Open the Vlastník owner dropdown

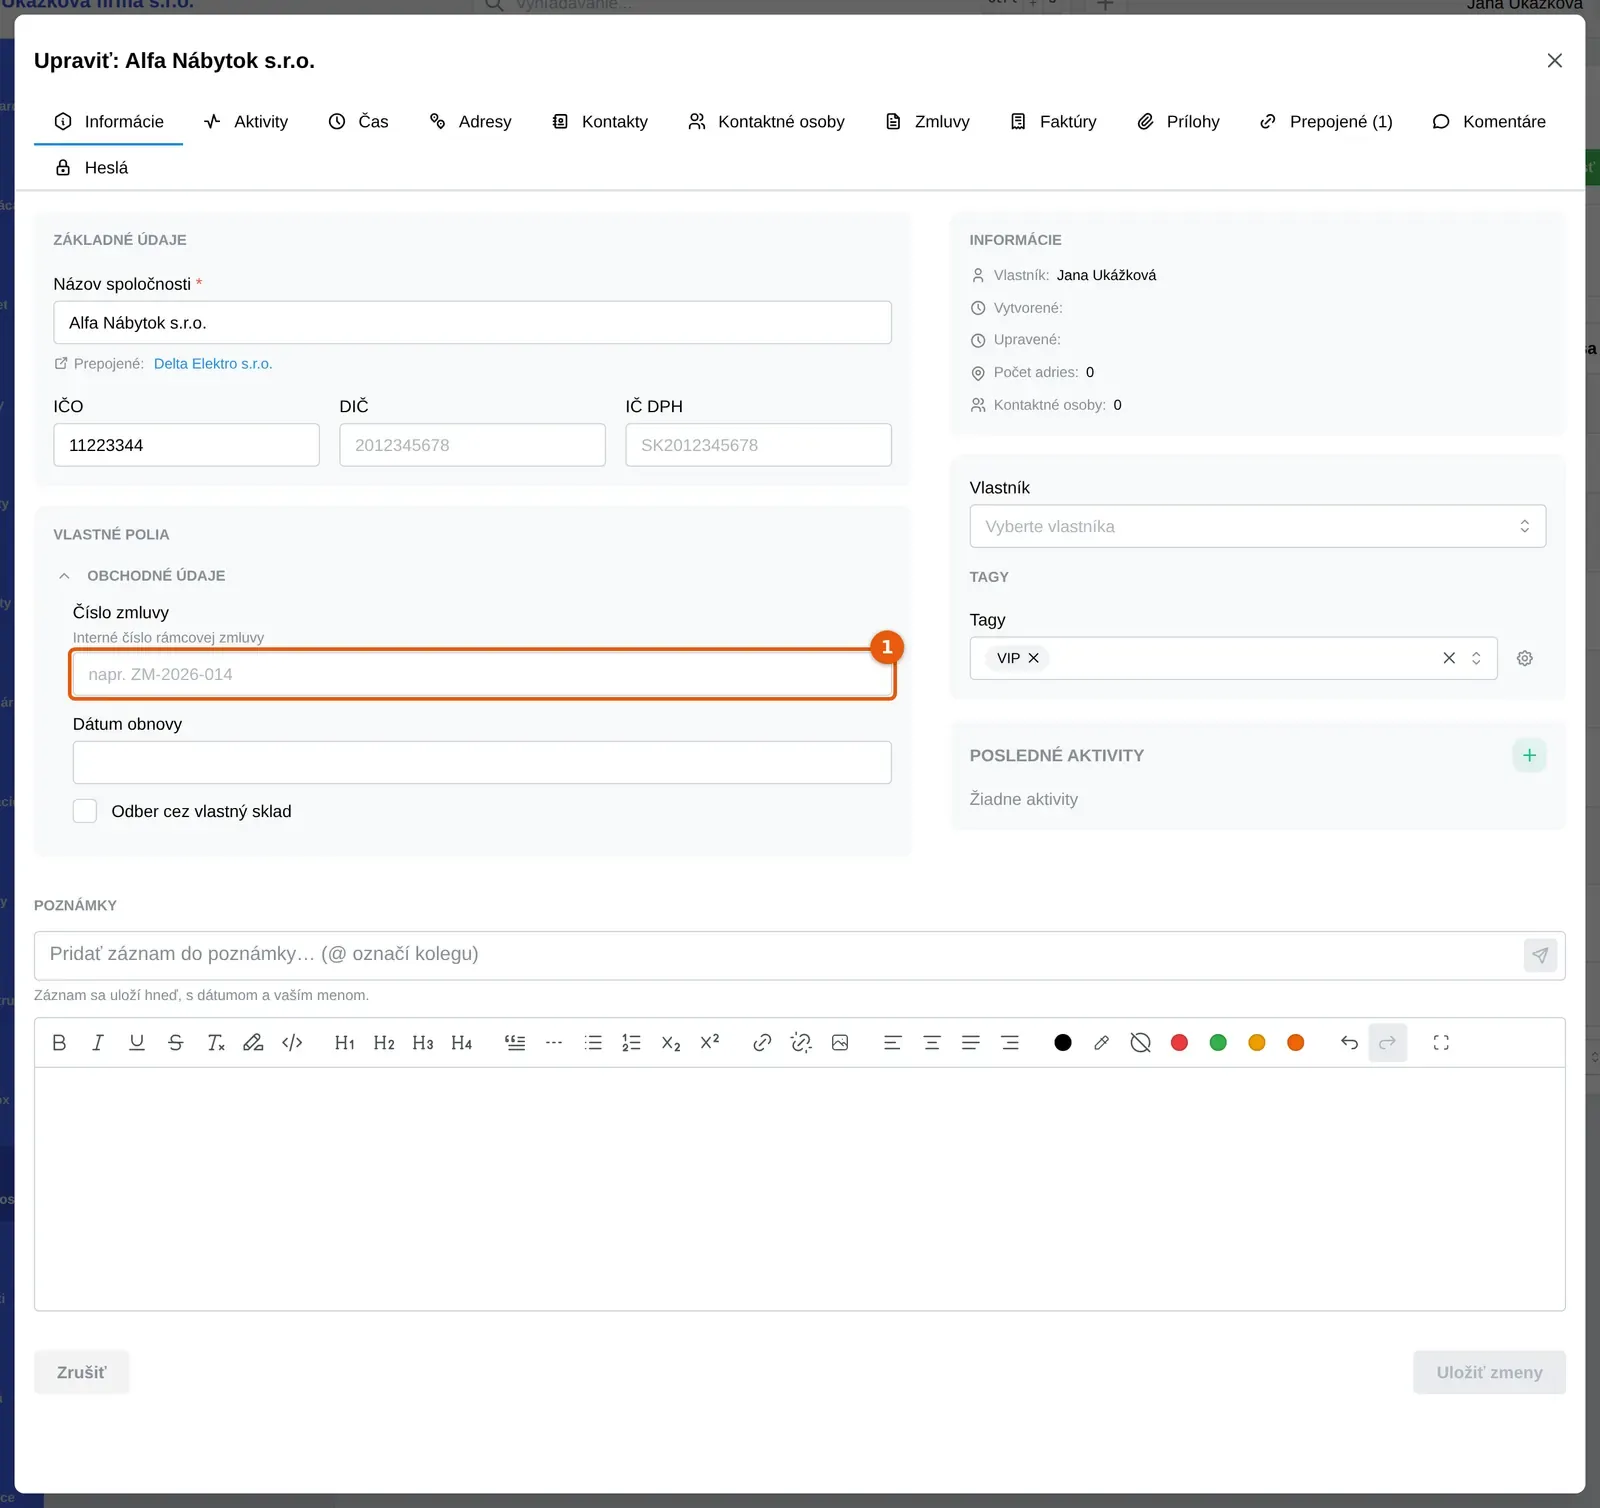coord(1257,526)
